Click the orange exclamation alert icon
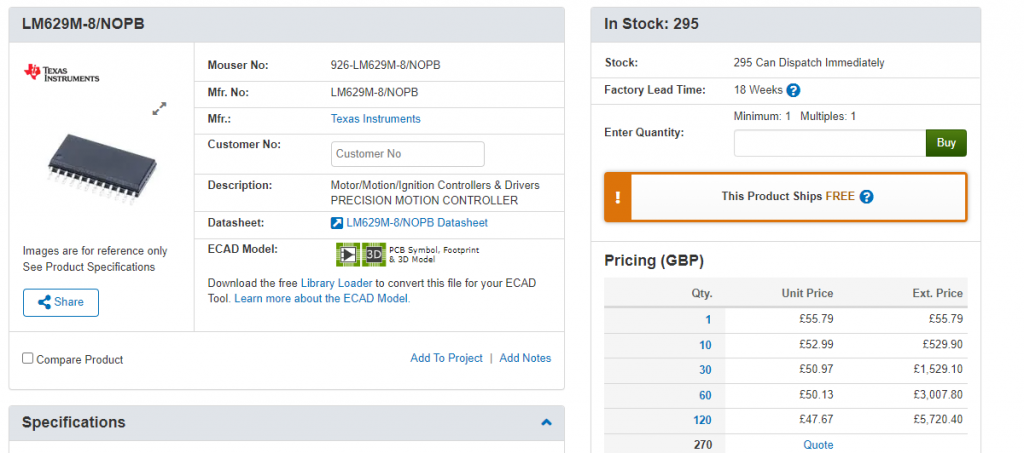 [x=618, y=197]
